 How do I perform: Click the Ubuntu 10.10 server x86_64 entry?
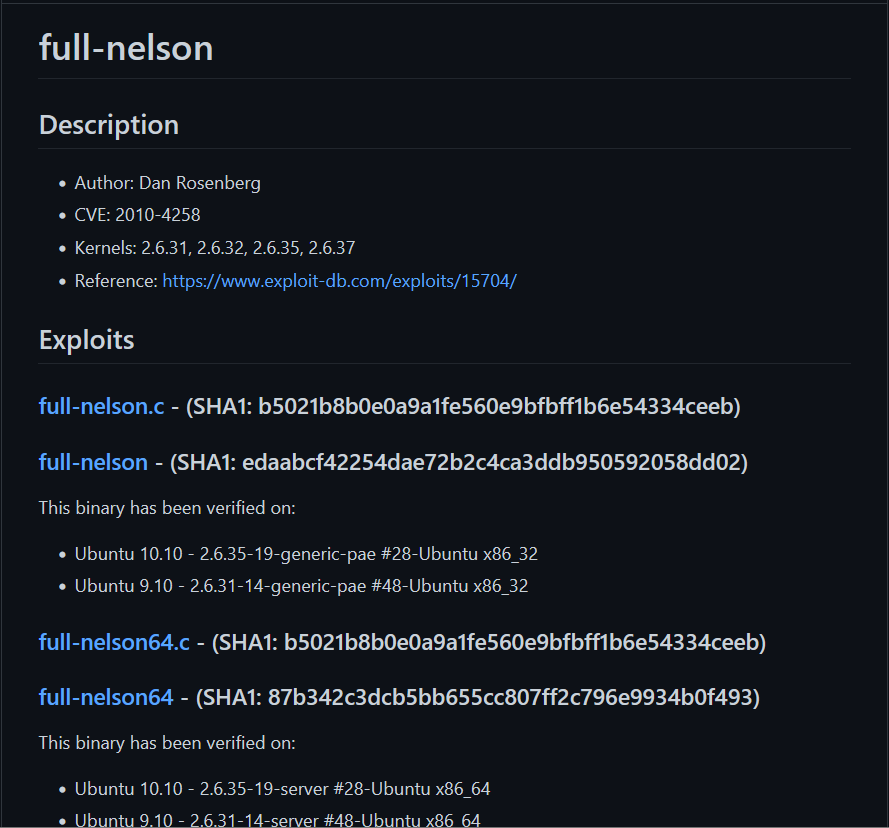(x=282, y=789)
